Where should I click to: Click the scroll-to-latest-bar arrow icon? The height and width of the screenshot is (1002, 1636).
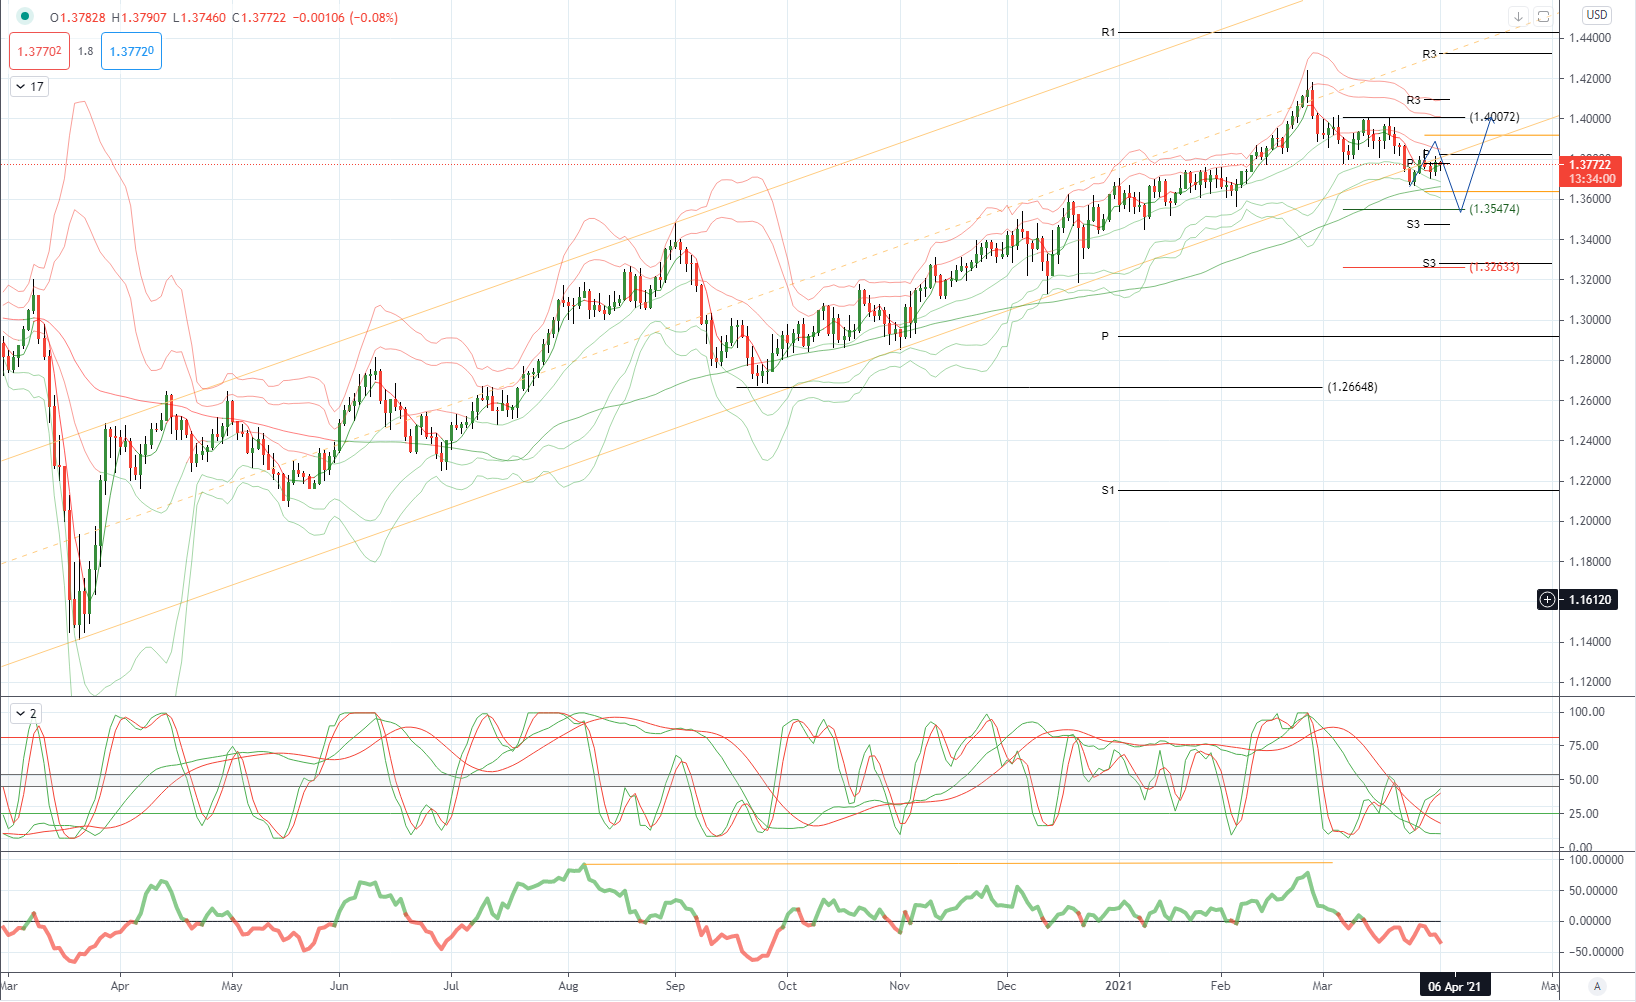pyautogui.click(x=1518, y=17)
